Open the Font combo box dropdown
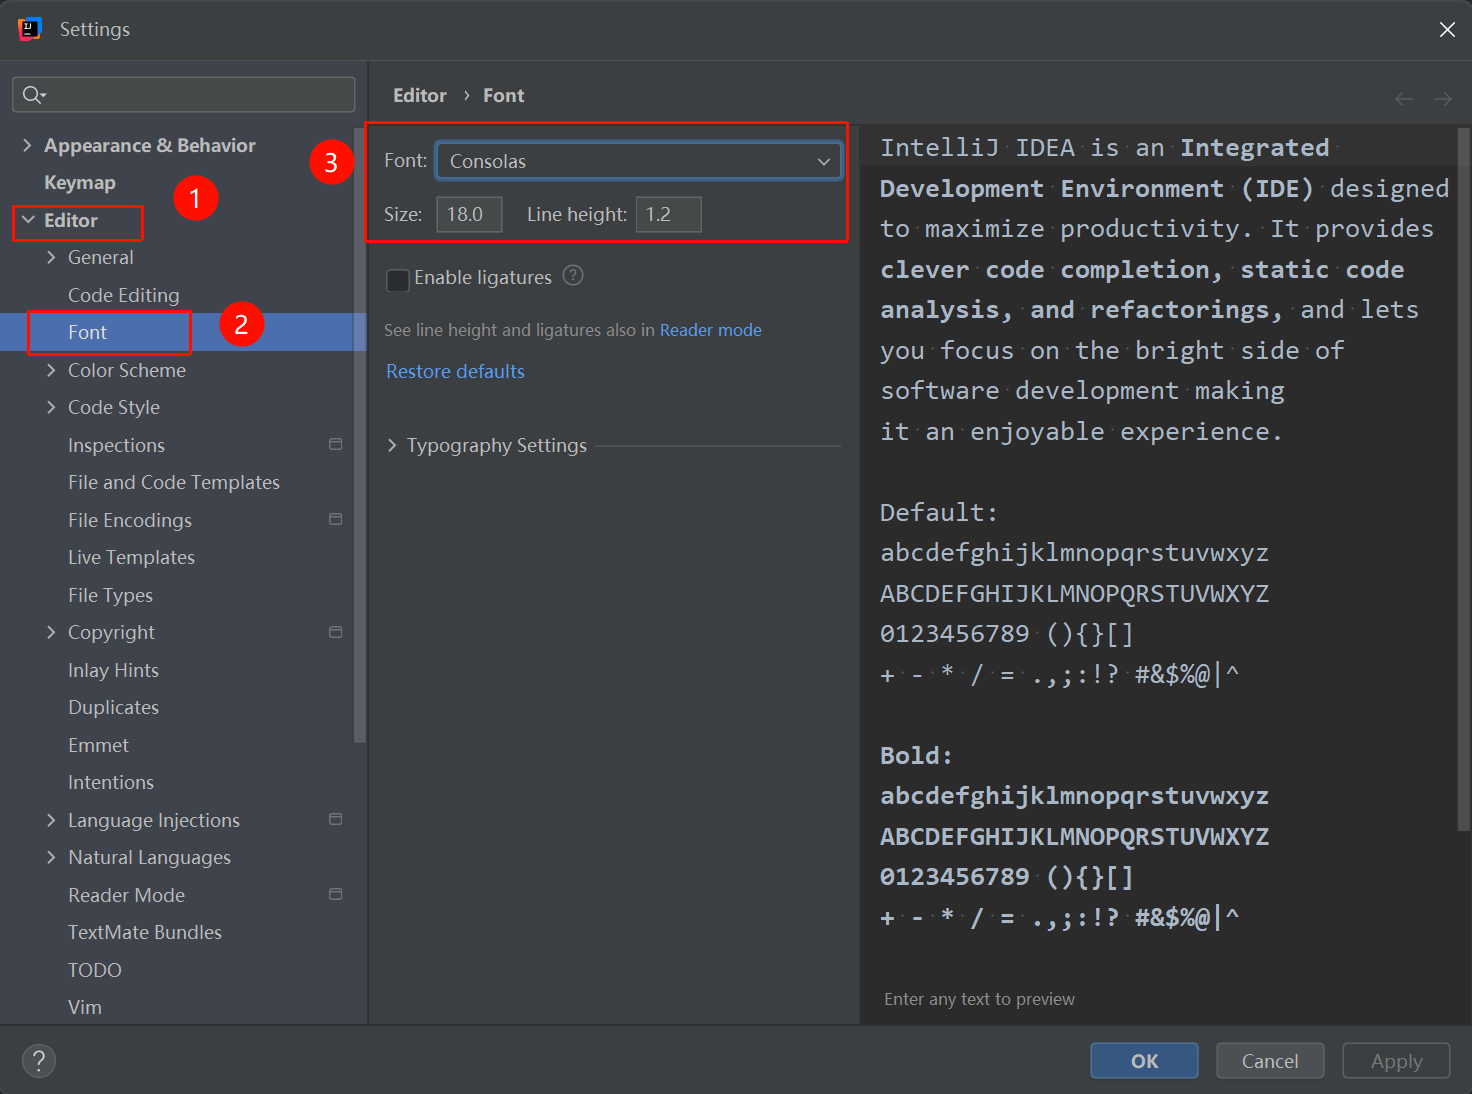1472x1094 pixels. [x=638, y=161]
